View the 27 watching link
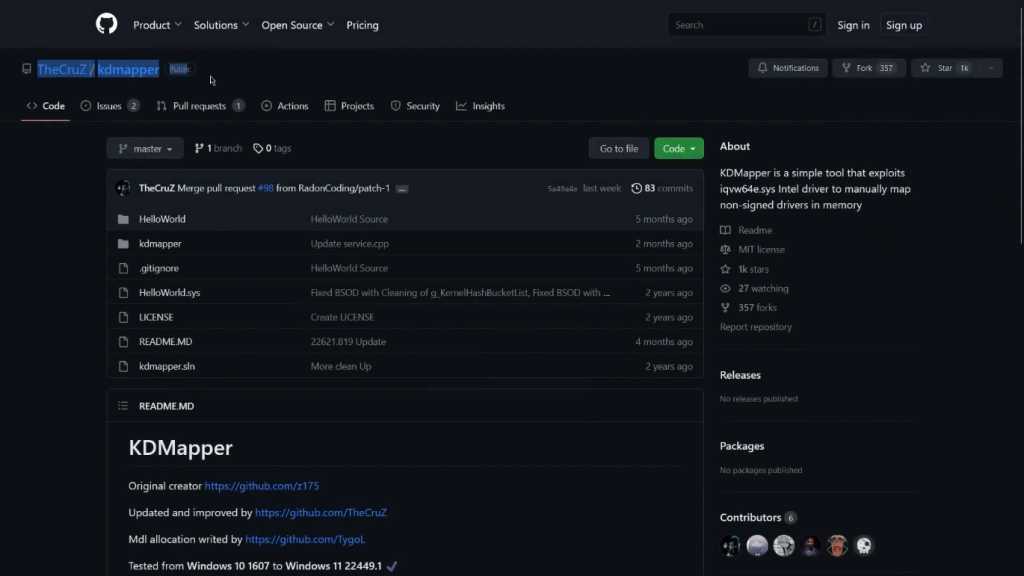This screenshot has width=1024, height=576. point(754,288)
